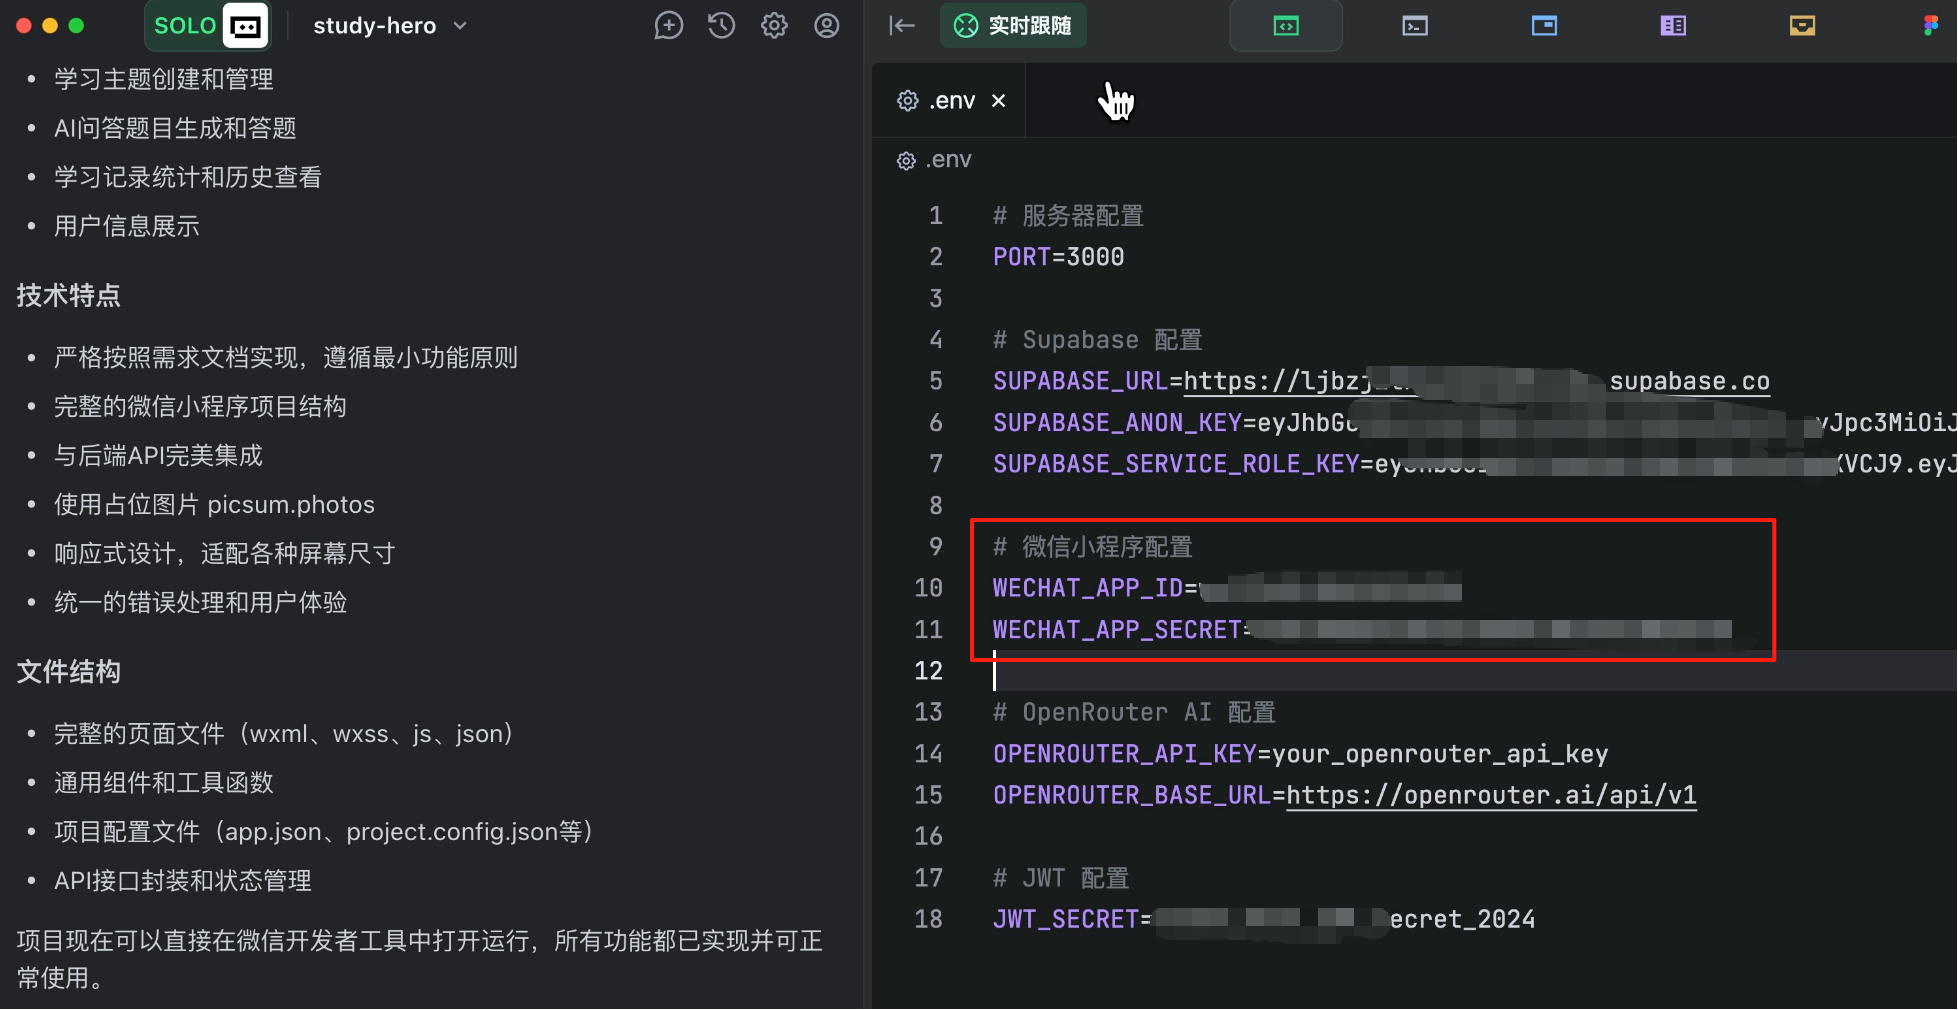Select the .env editor tab

951,101
